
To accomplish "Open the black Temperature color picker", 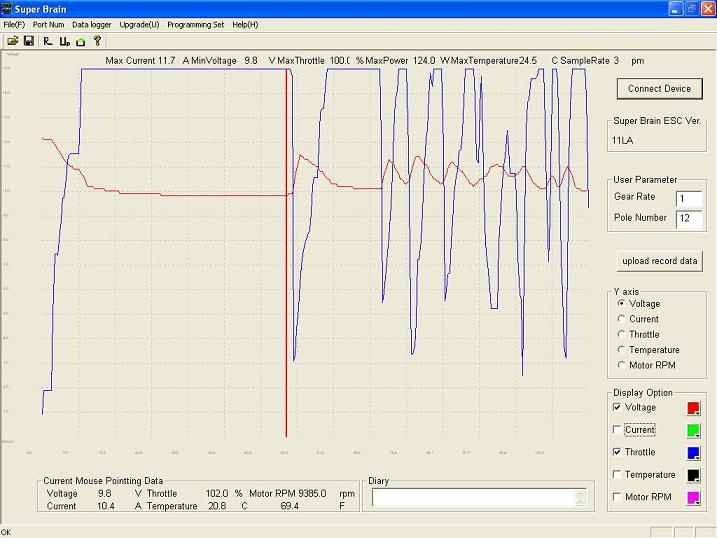I will pyautogui.click(x=693, y=475).
